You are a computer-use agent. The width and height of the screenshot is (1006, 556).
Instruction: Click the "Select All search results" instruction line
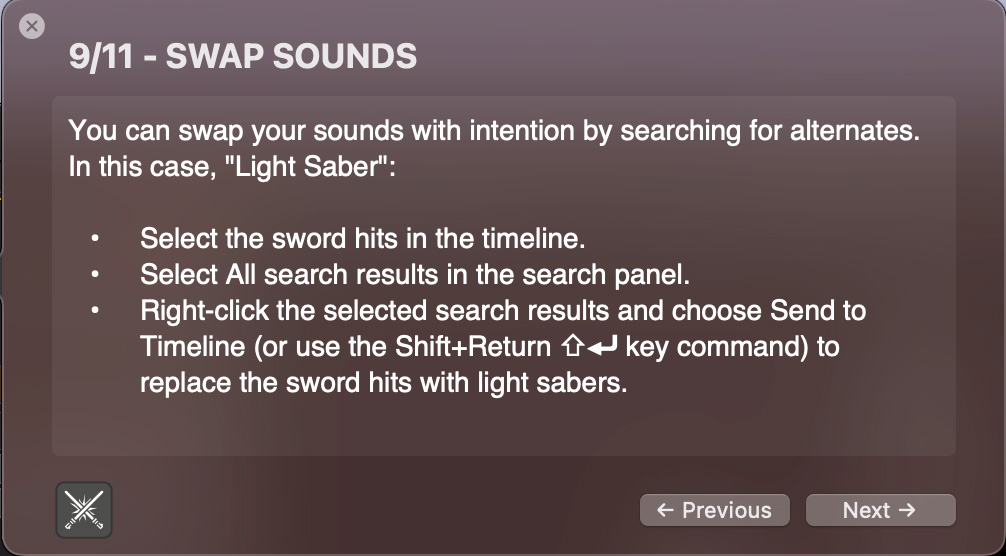[415, 274]
